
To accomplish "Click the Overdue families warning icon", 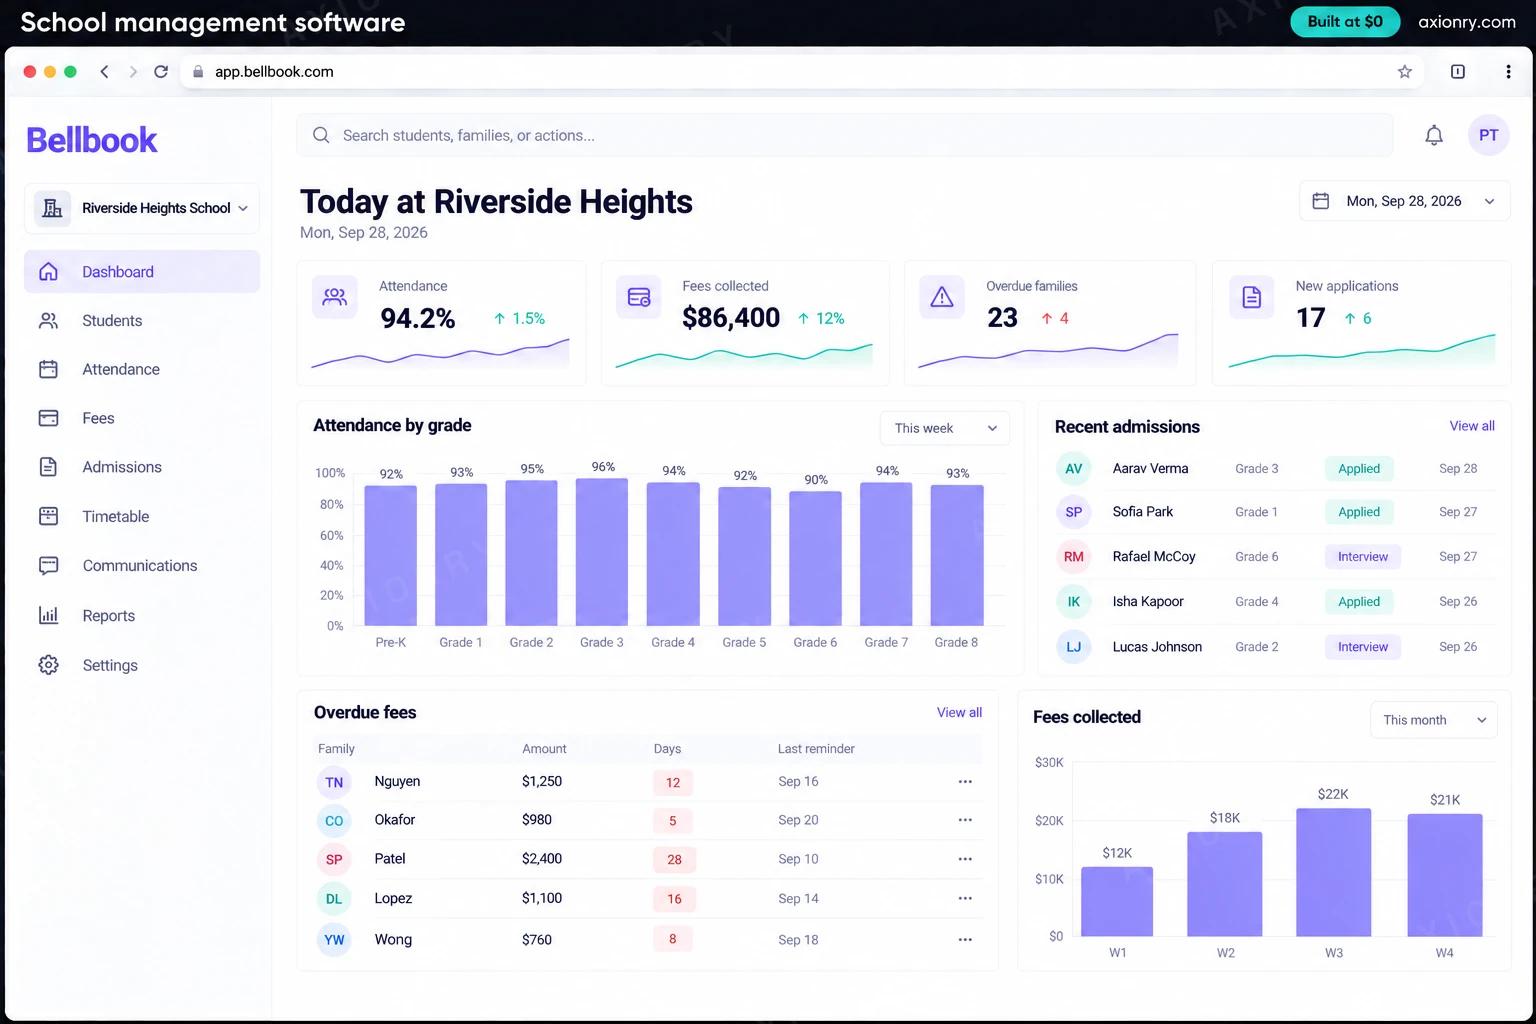I will pyautogui.click(x=942, y=297).
